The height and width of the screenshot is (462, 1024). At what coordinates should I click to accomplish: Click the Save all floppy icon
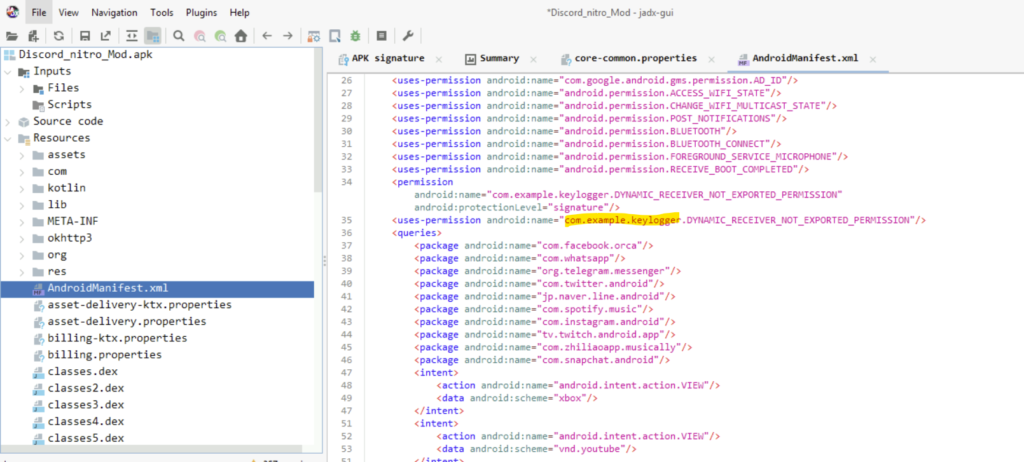coord(86,36)
